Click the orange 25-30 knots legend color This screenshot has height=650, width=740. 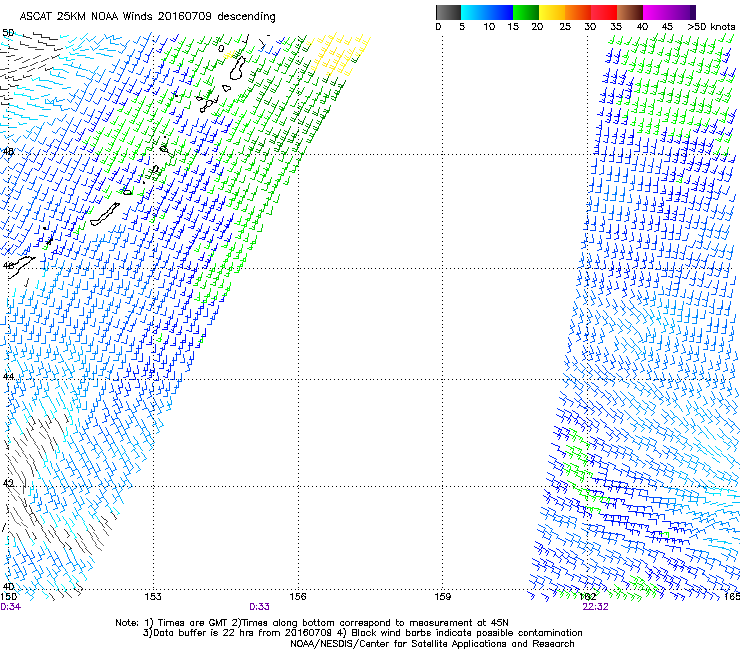pyautogui.click(x=578, y=12)
